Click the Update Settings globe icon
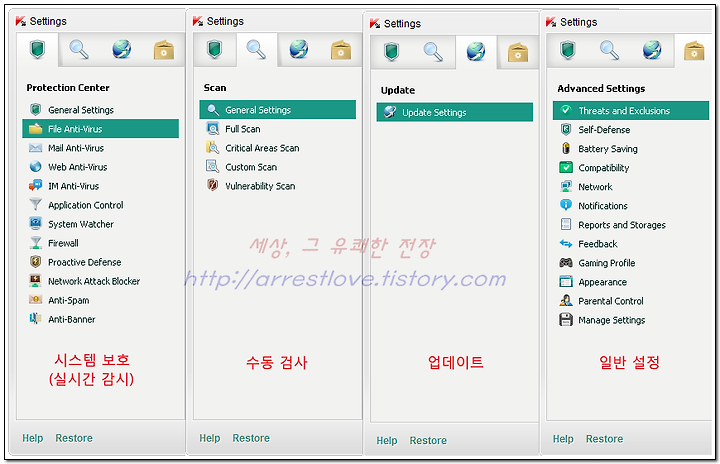 pos(390,112)
